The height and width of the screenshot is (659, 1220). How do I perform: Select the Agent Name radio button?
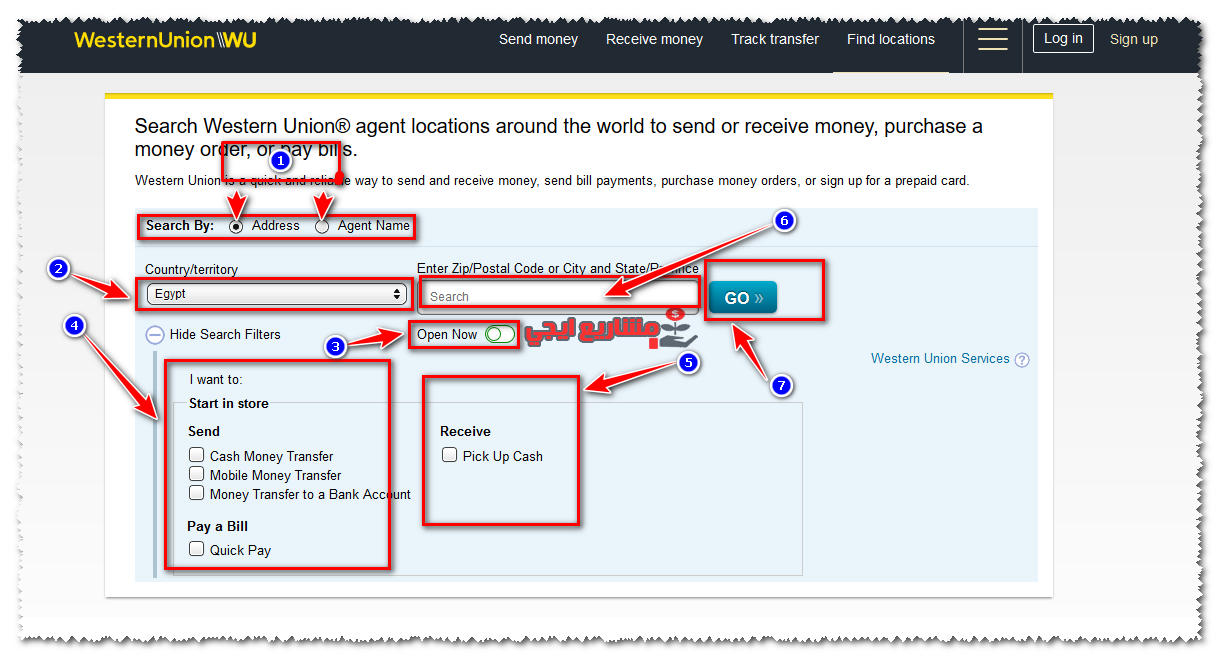point(322,227)
